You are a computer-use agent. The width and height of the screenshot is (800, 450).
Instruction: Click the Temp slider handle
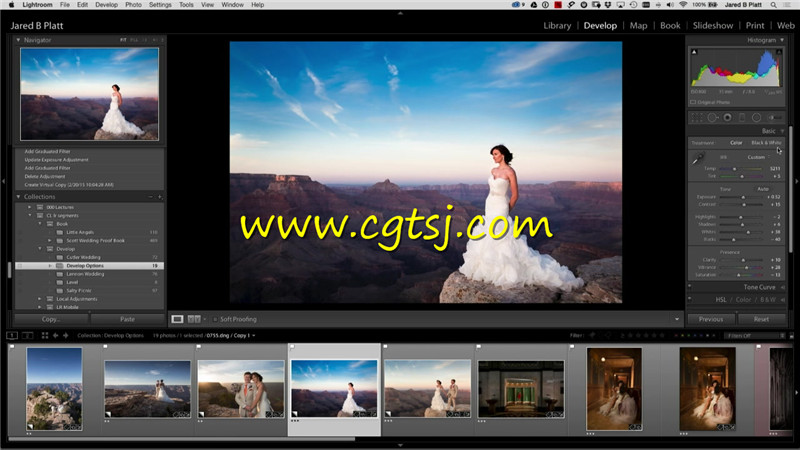point(735,168)
